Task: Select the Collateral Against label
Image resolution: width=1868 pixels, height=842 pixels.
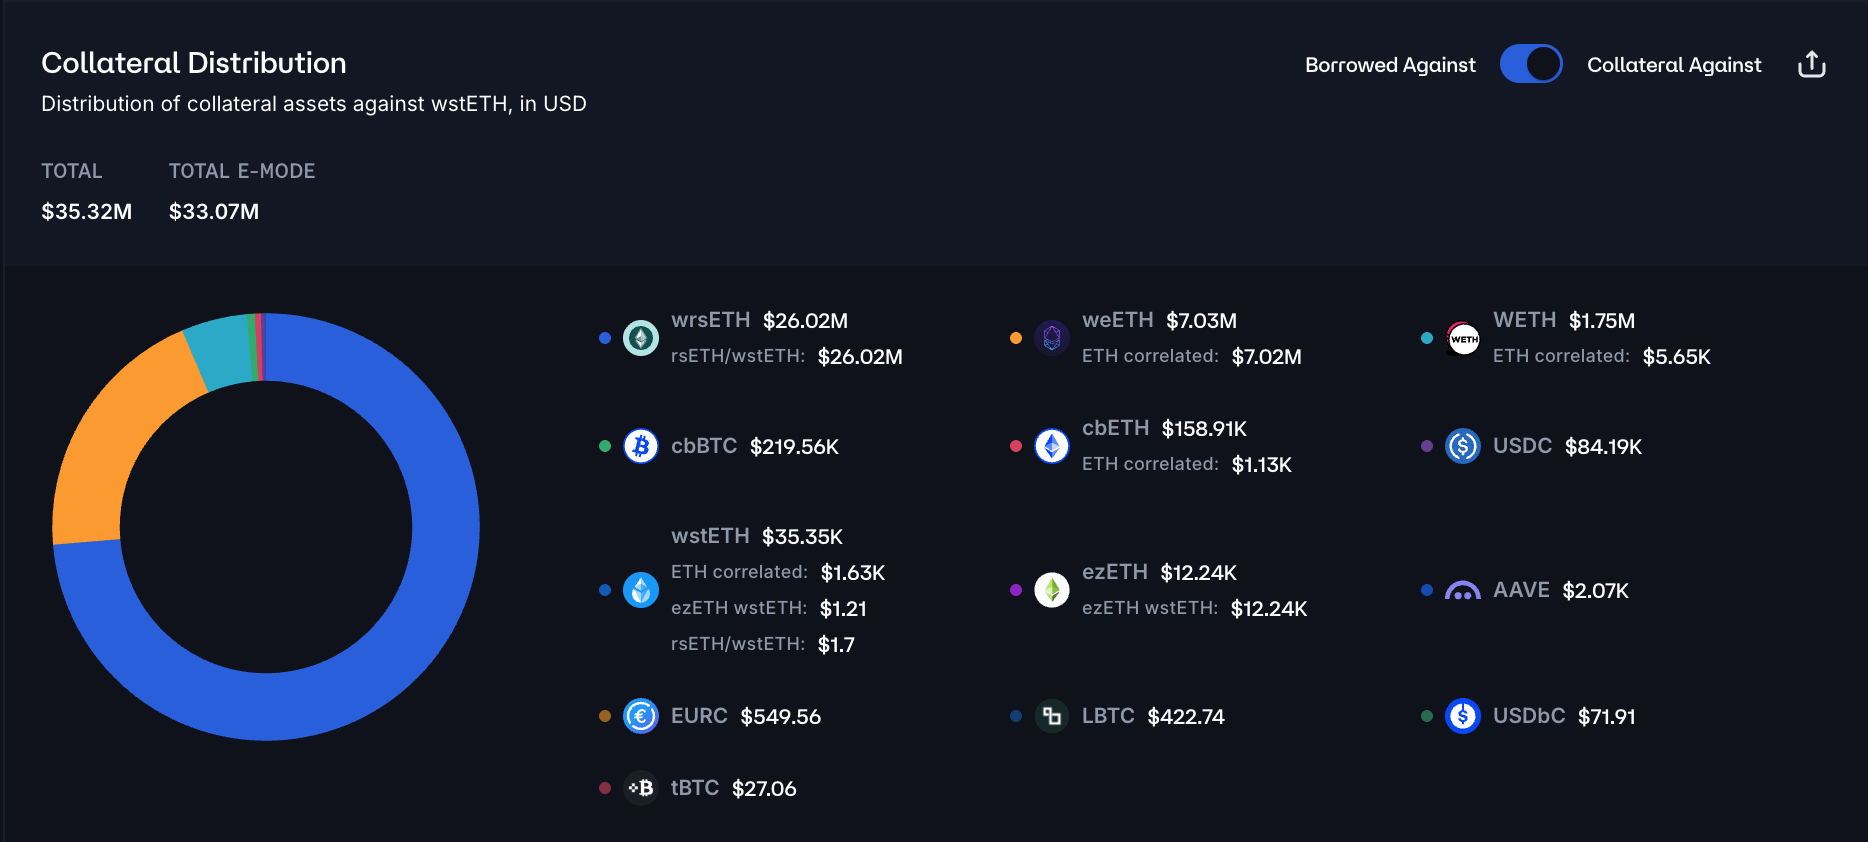Action: (1674, 65)
